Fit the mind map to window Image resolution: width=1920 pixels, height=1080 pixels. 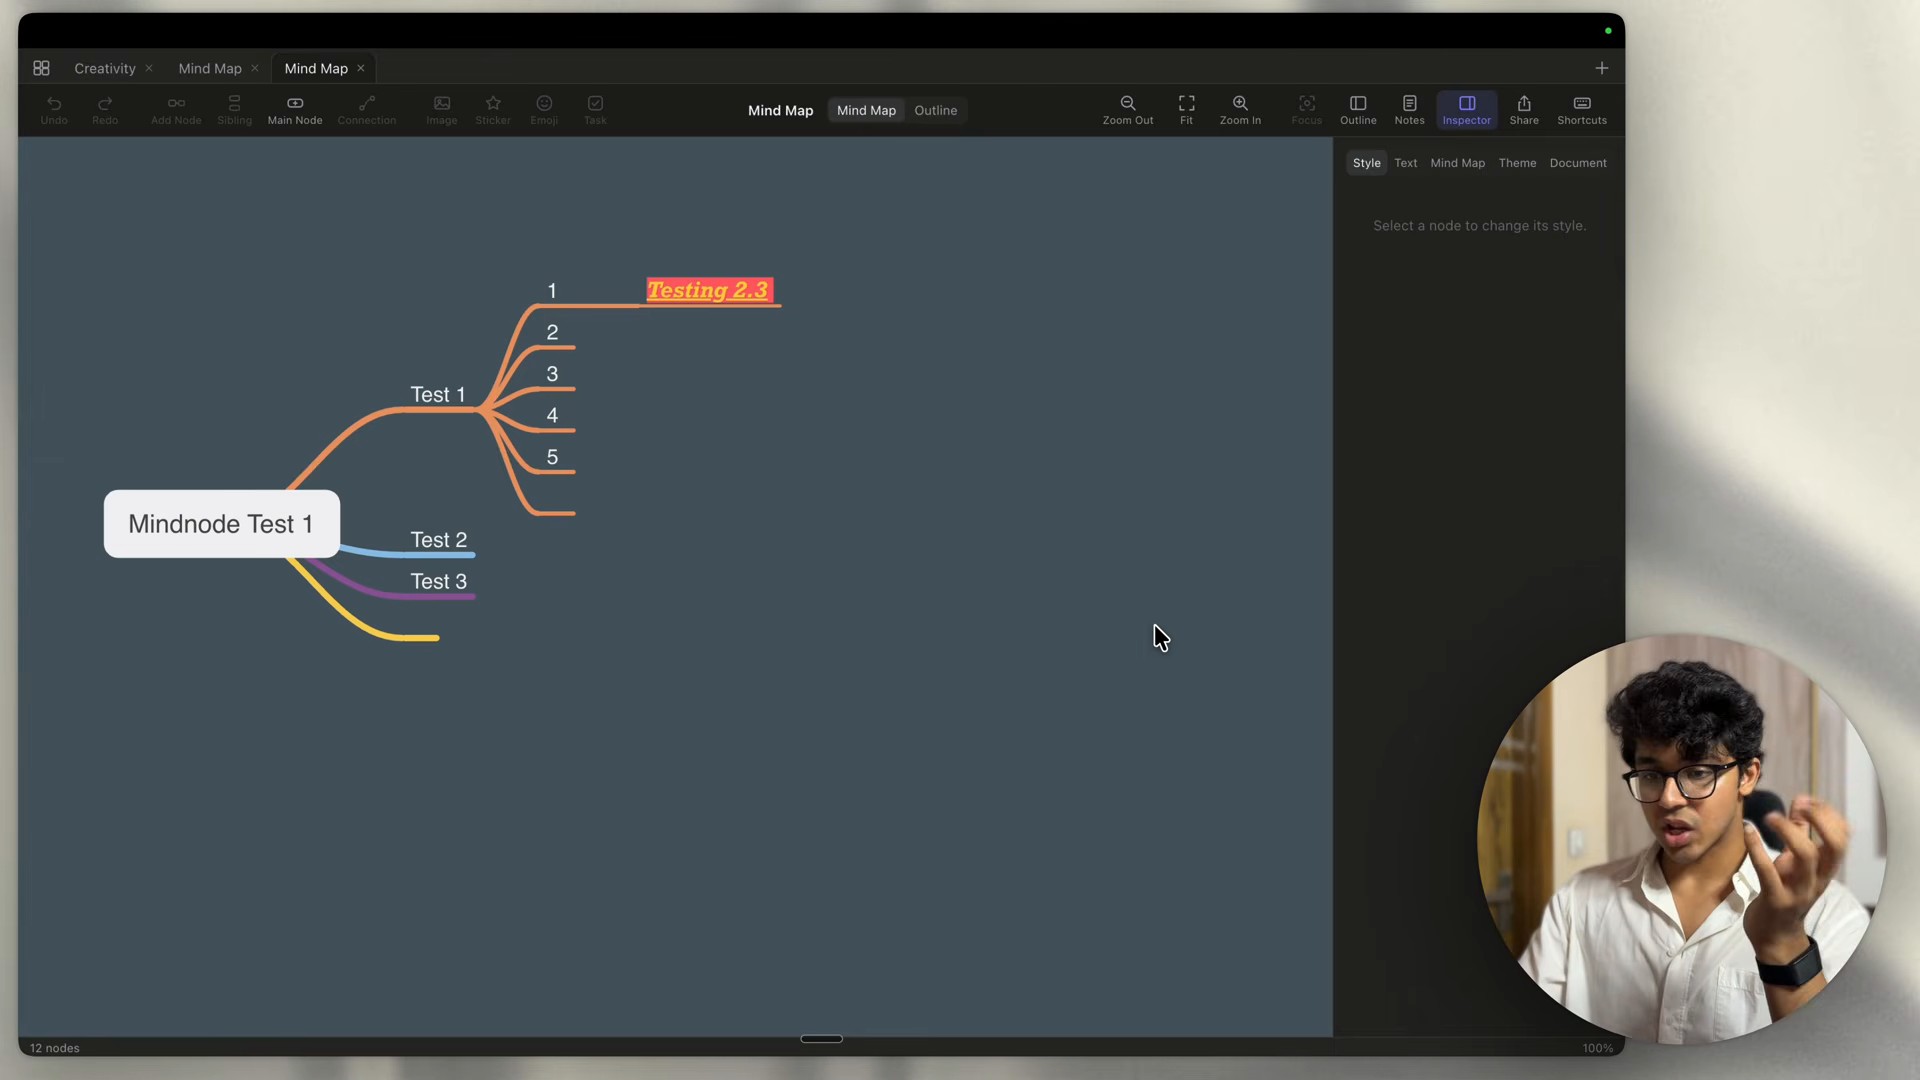point(1186,109)
